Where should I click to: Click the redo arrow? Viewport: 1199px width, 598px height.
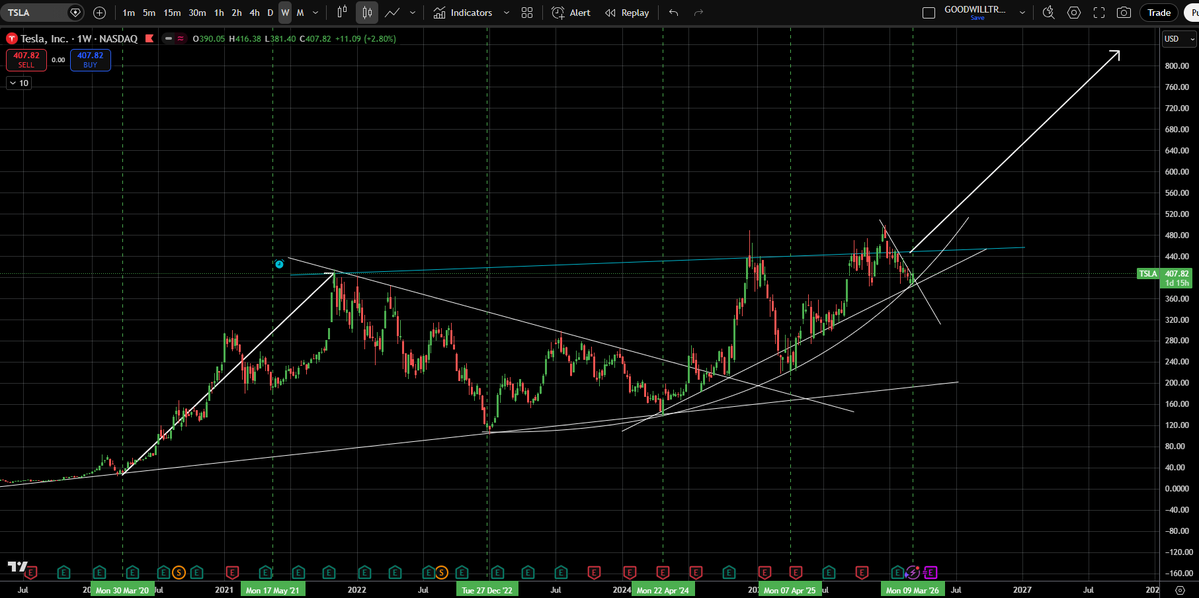[x=698, y=12]
